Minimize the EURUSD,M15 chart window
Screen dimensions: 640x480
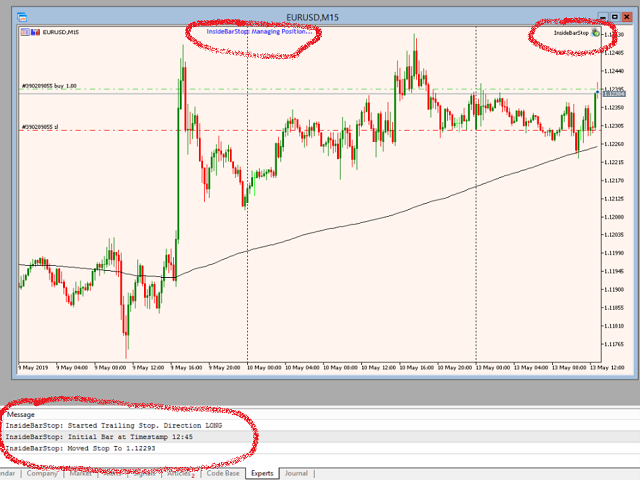(603, 17)
